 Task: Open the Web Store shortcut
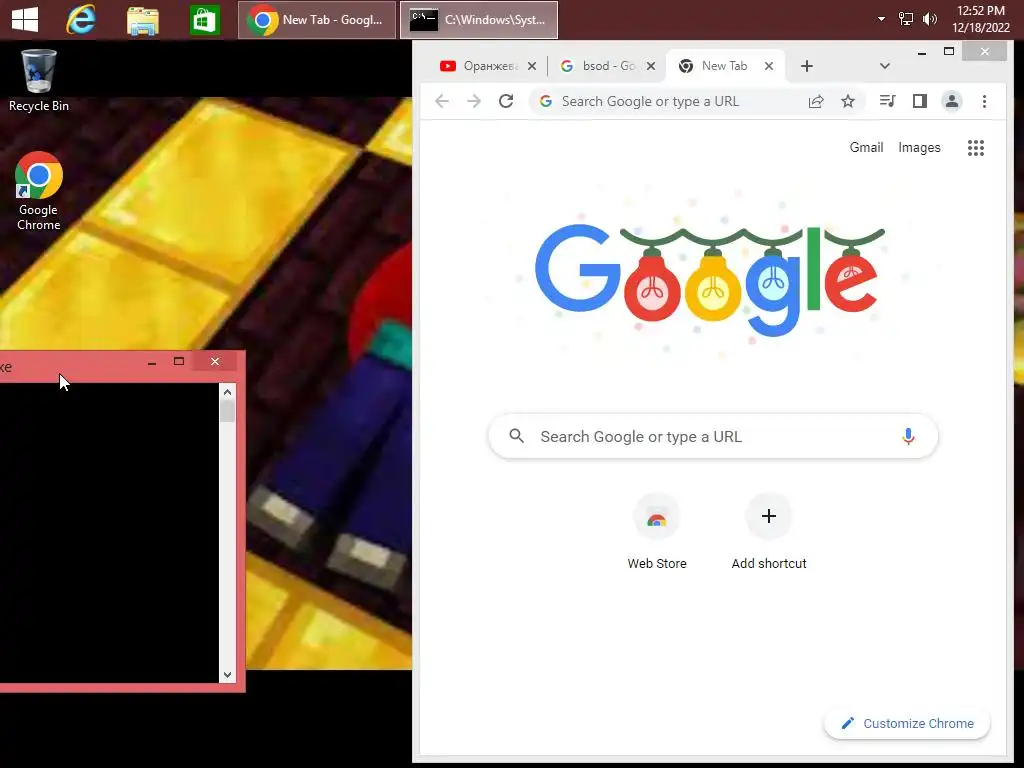point(656,533)
